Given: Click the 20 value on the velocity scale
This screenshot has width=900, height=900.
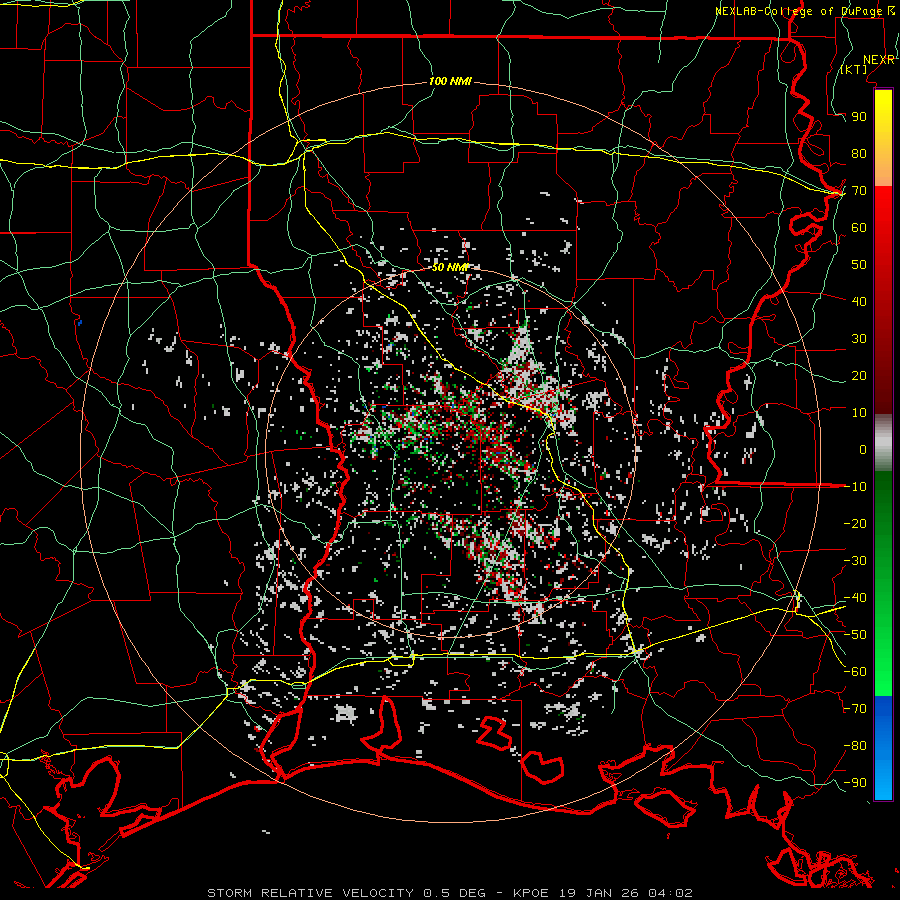Looking at the screenshot, I should tap(859, 376).
